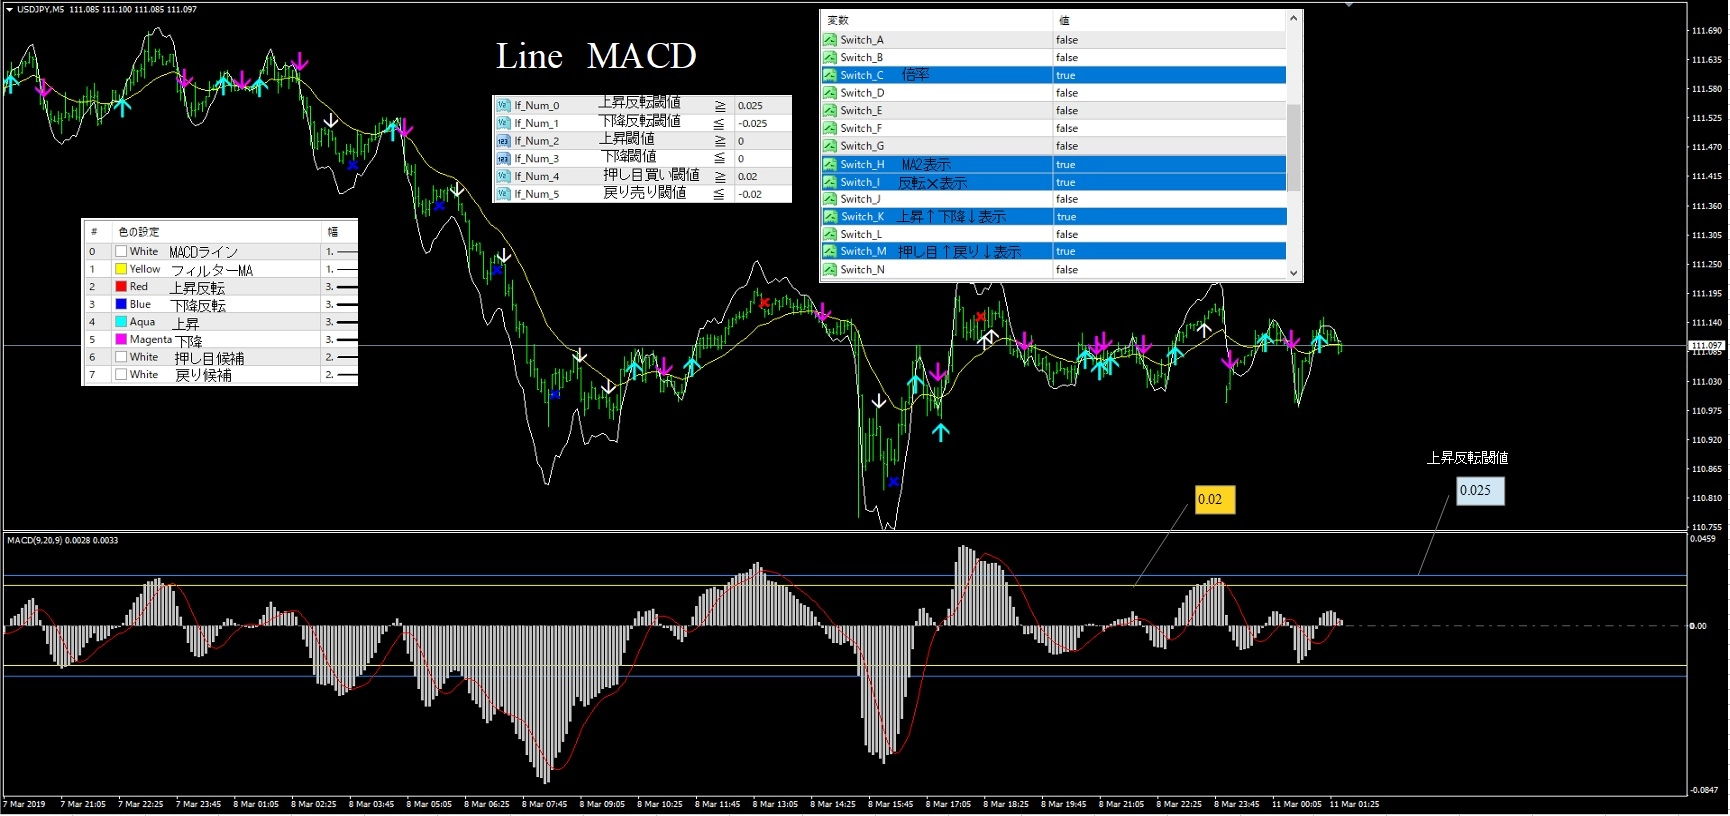Click the Switch_H variable icon
1730x816 pixels.
pyautogui.click(x=830, y=164)
